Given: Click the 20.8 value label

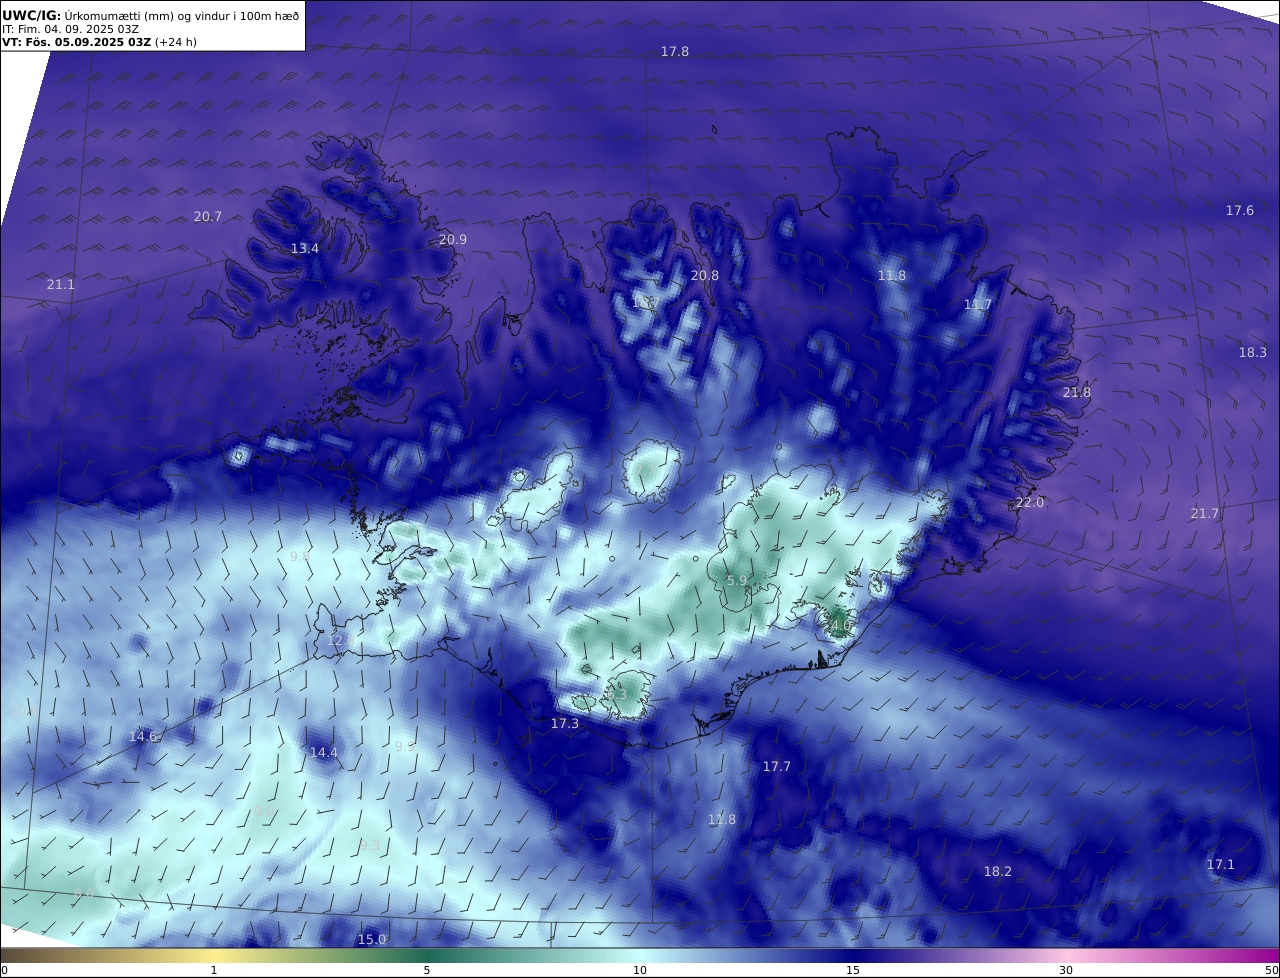Looking at the screenshot, I should click(x=705, y=275).
